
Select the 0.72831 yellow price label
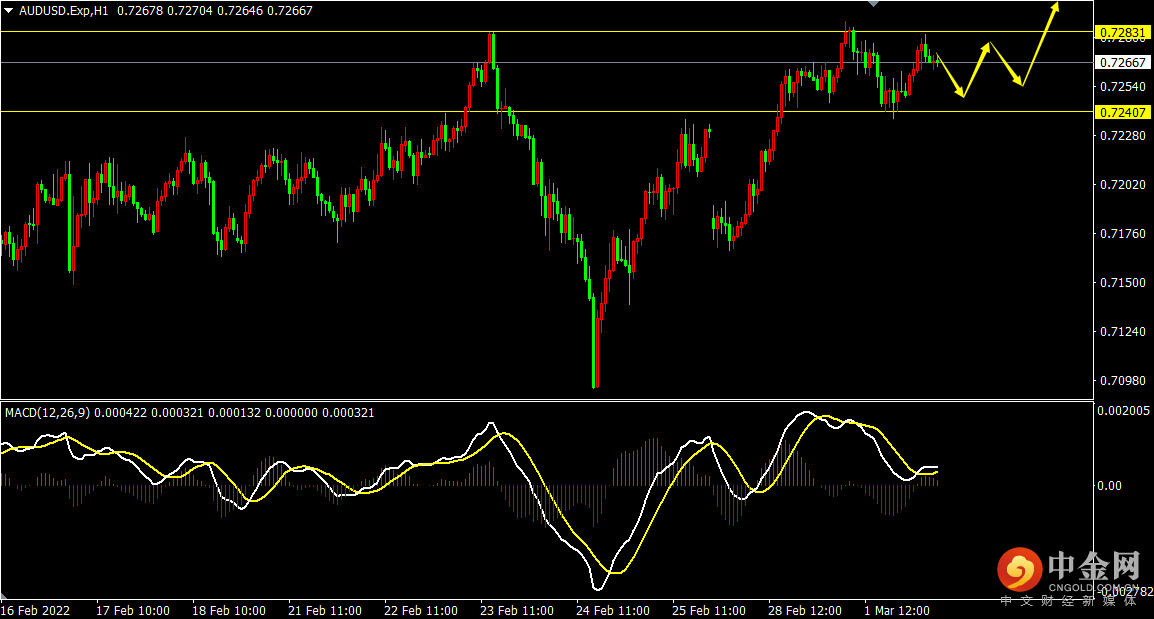(1123, 33)
